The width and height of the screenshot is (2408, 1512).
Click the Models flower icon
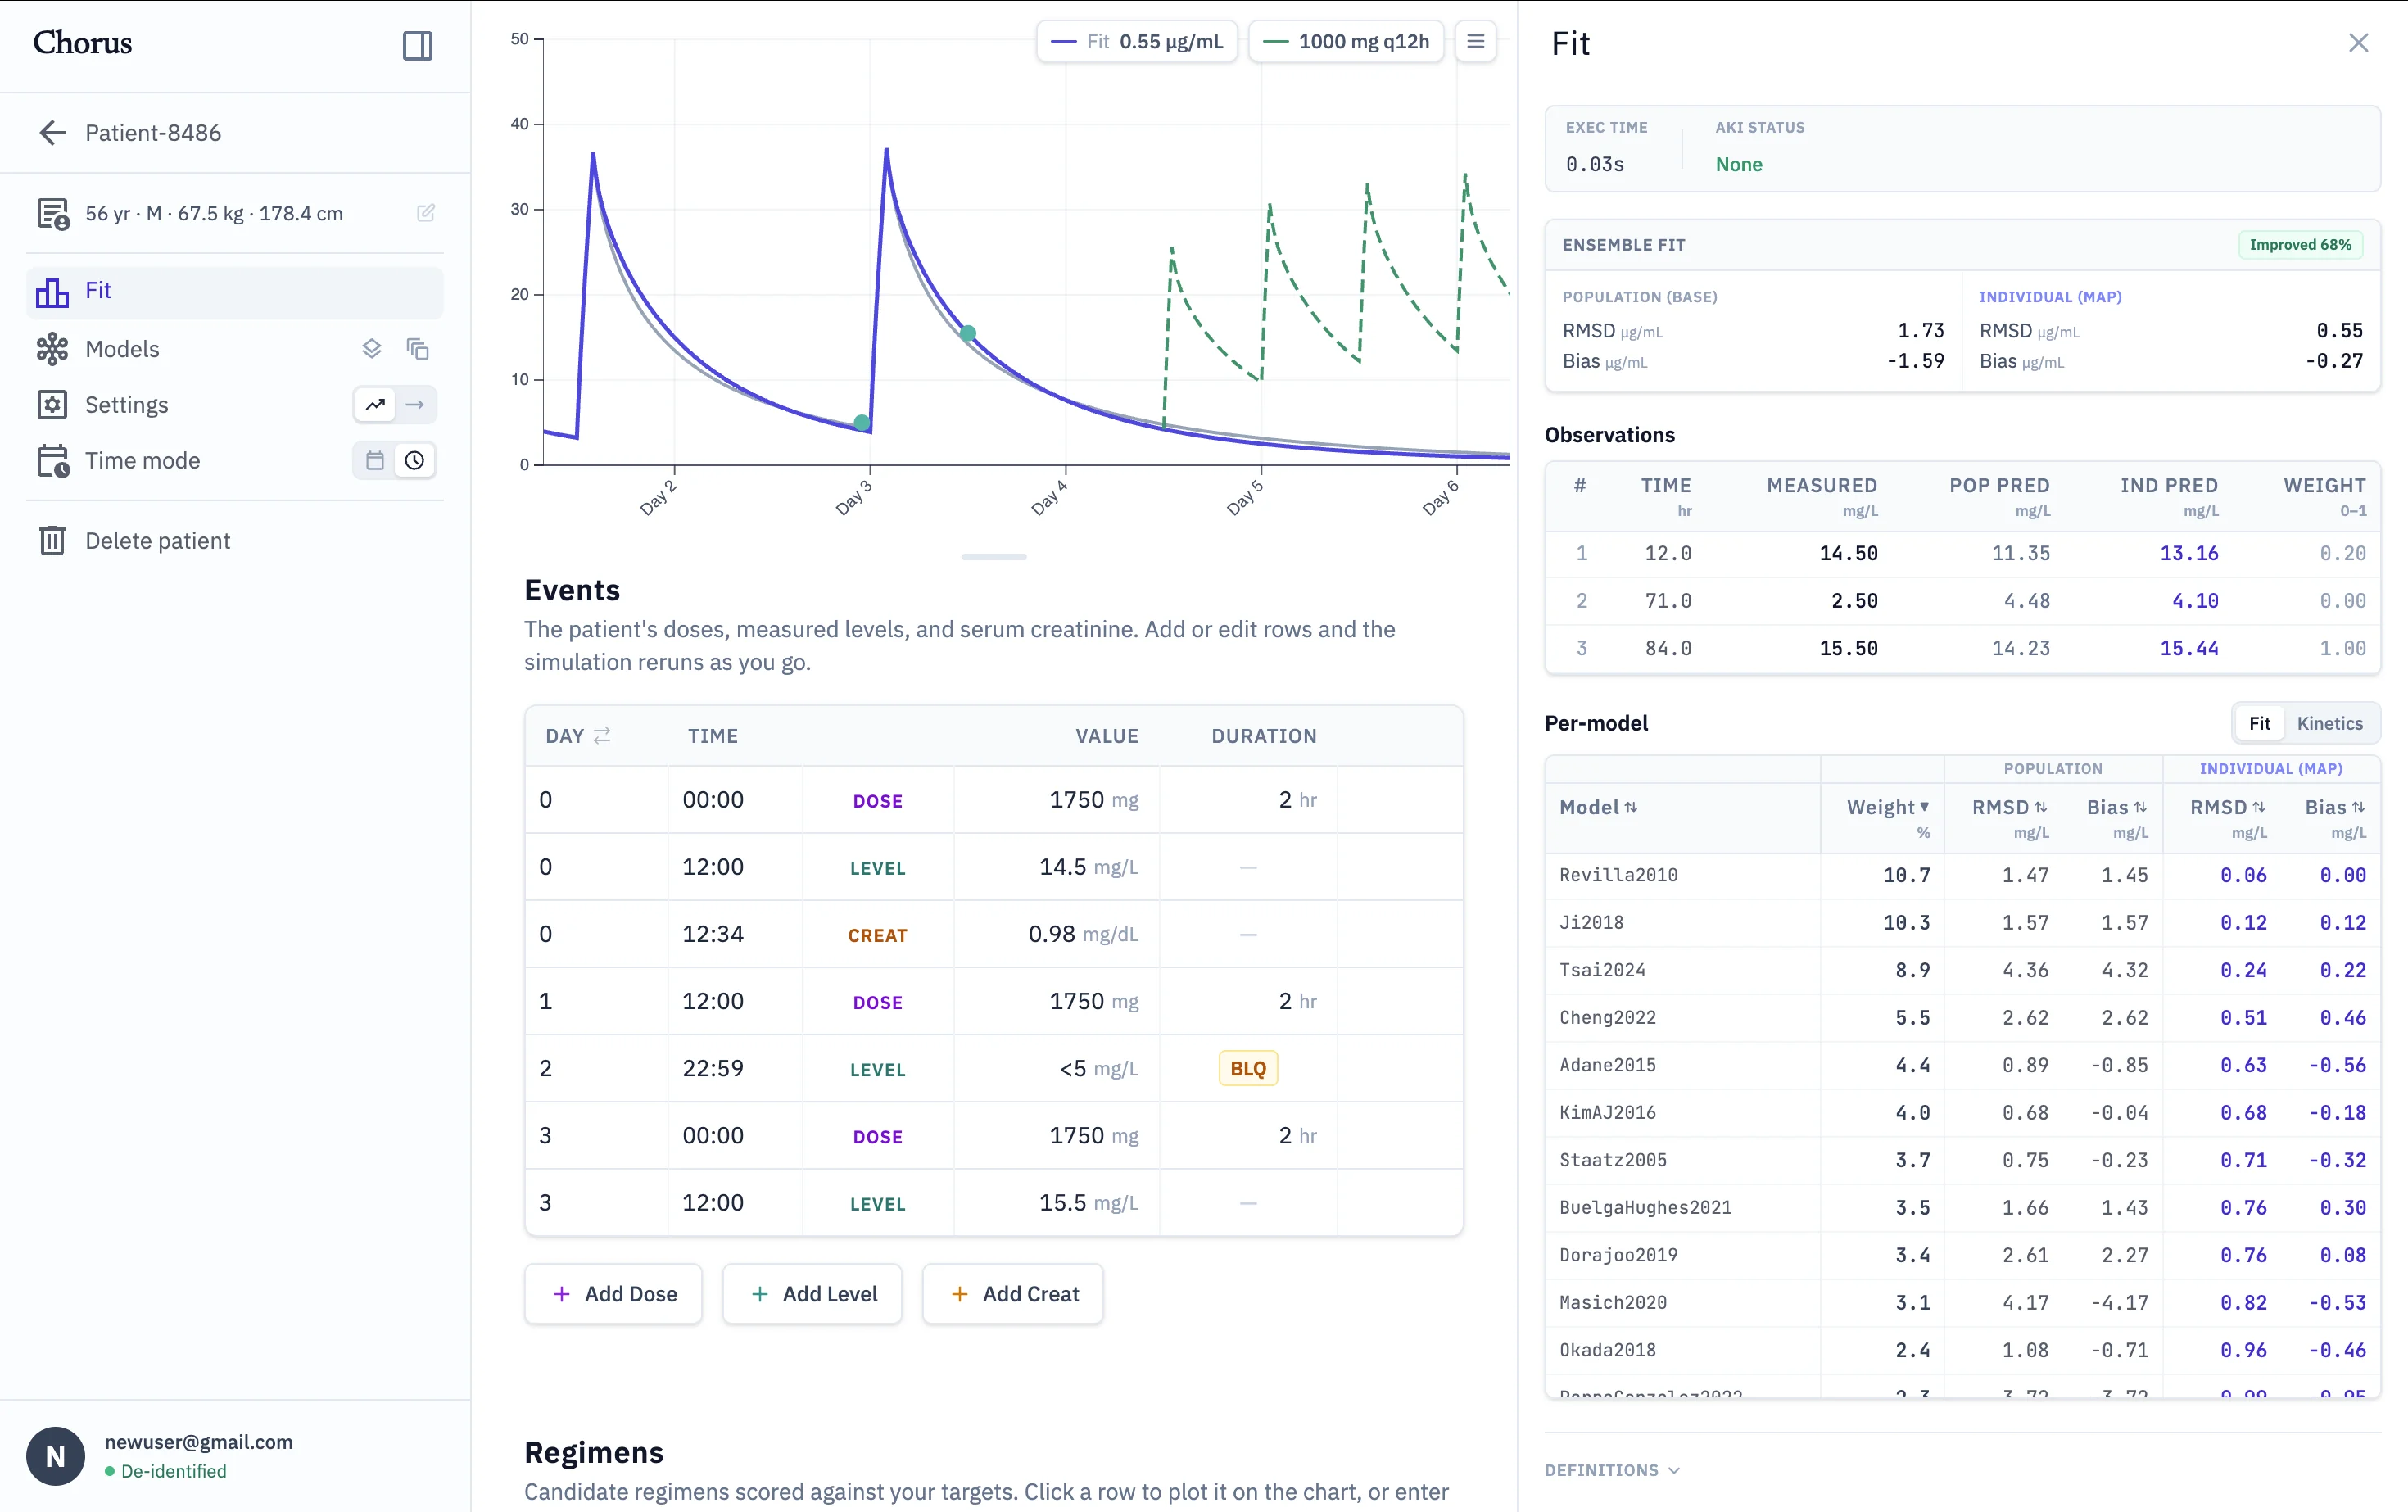click(52, 349)
